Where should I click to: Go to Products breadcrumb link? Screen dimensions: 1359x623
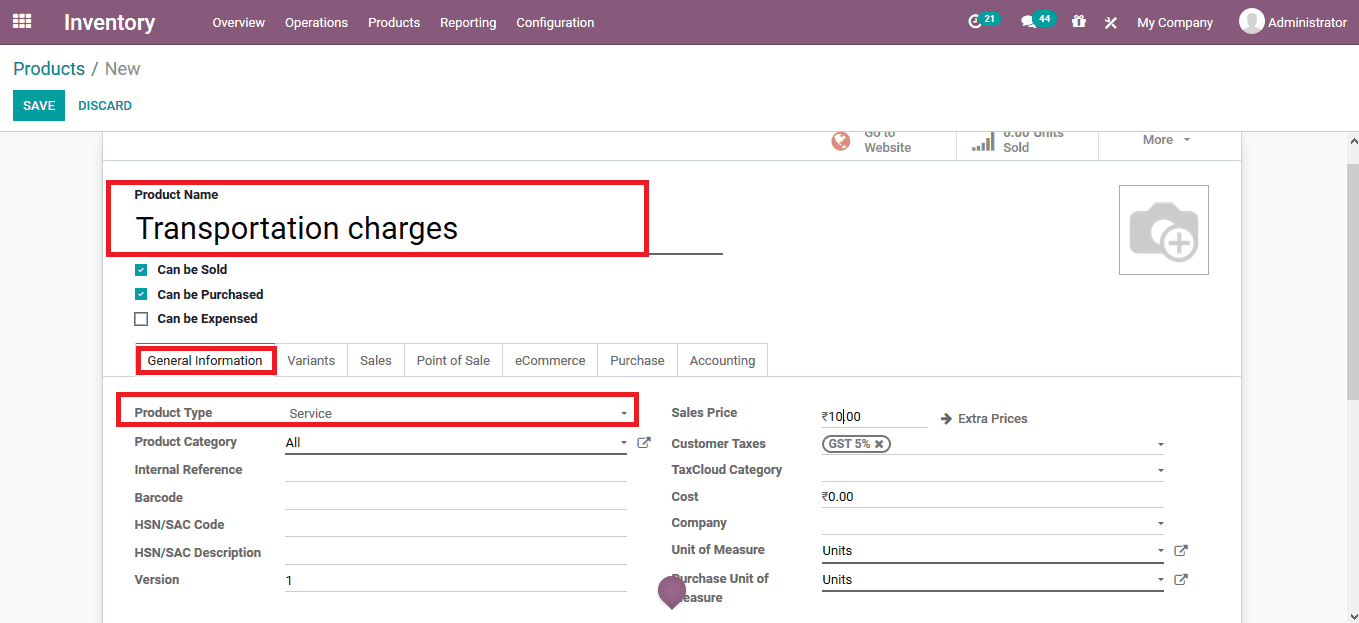click(x=49, y=69)
